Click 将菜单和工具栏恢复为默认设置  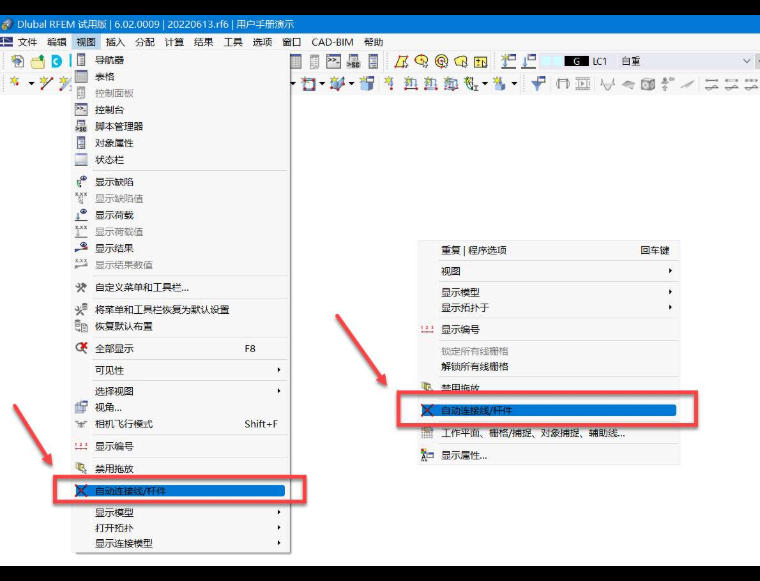(x=181, y=310)
